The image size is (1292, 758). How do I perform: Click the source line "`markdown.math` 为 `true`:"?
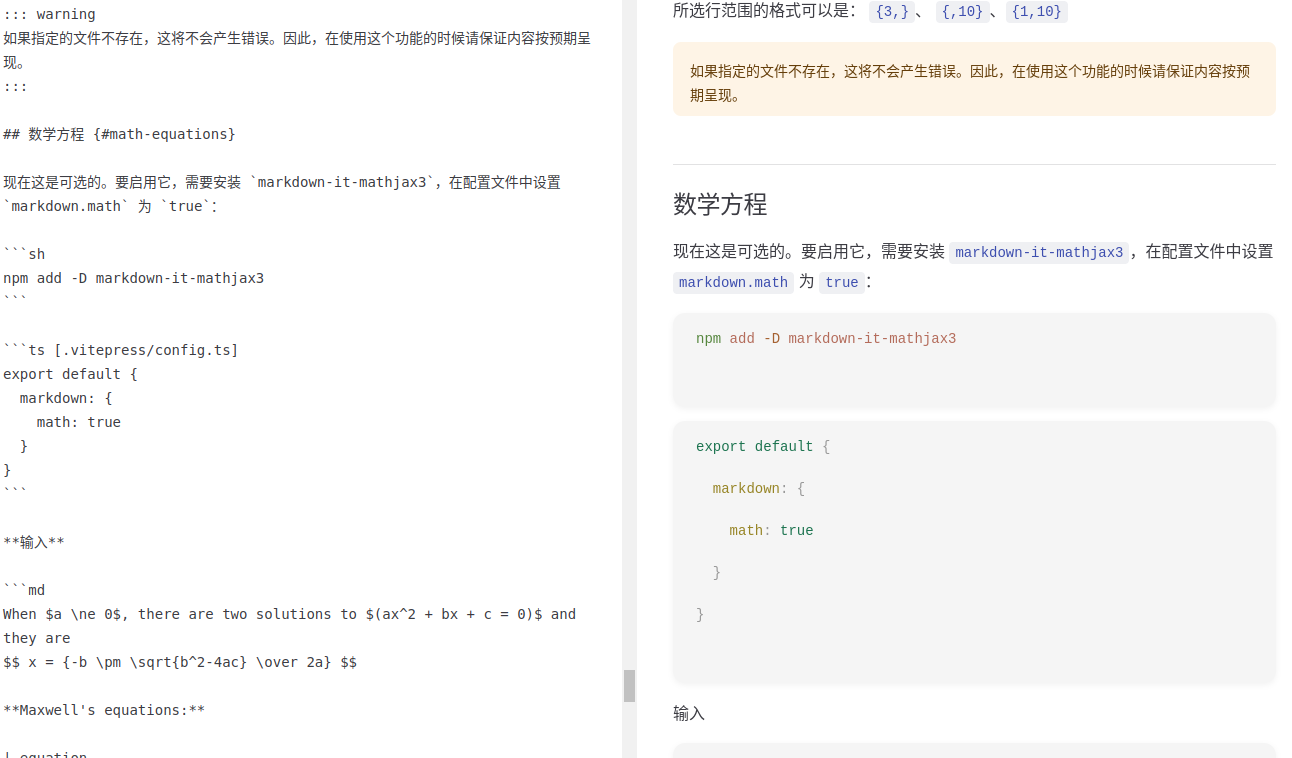pyautogui.click(x=110, y=206)
